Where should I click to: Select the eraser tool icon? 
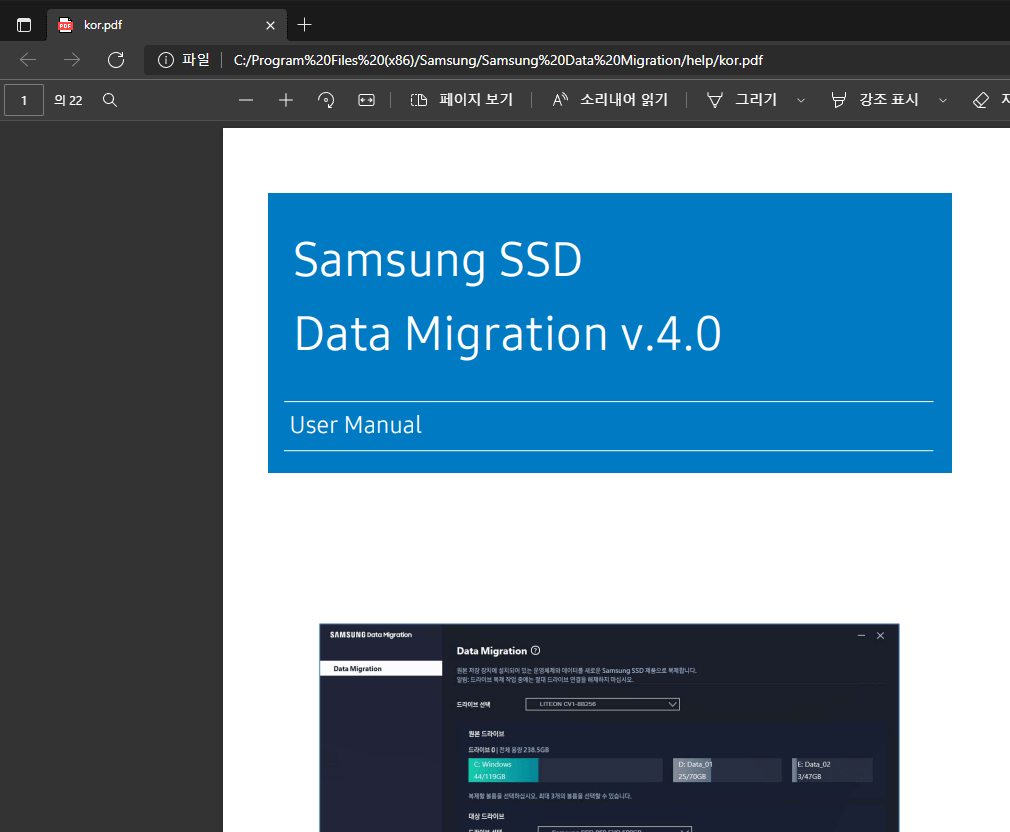[x=980, y=100]
